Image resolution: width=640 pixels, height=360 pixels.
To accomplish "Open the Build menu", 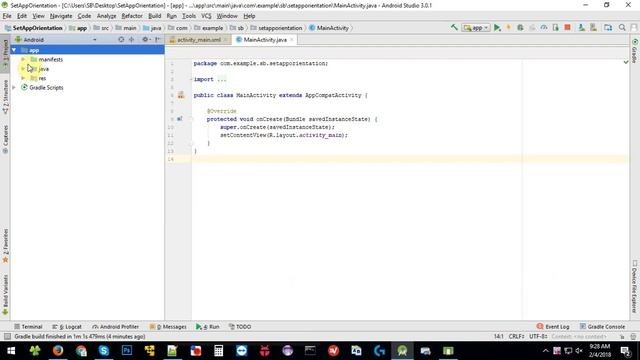I will pyautogui.click(x=154, y=16).
